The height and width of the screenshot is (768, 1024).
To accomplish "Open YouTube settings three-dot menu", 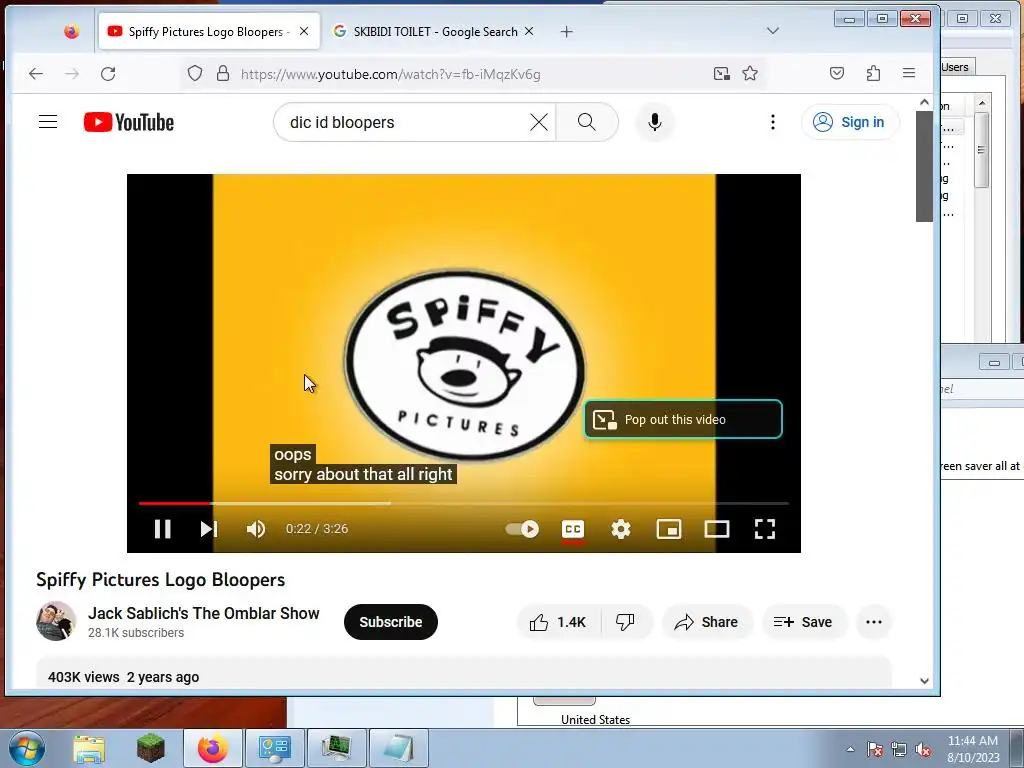I will [x=773, y=122].
